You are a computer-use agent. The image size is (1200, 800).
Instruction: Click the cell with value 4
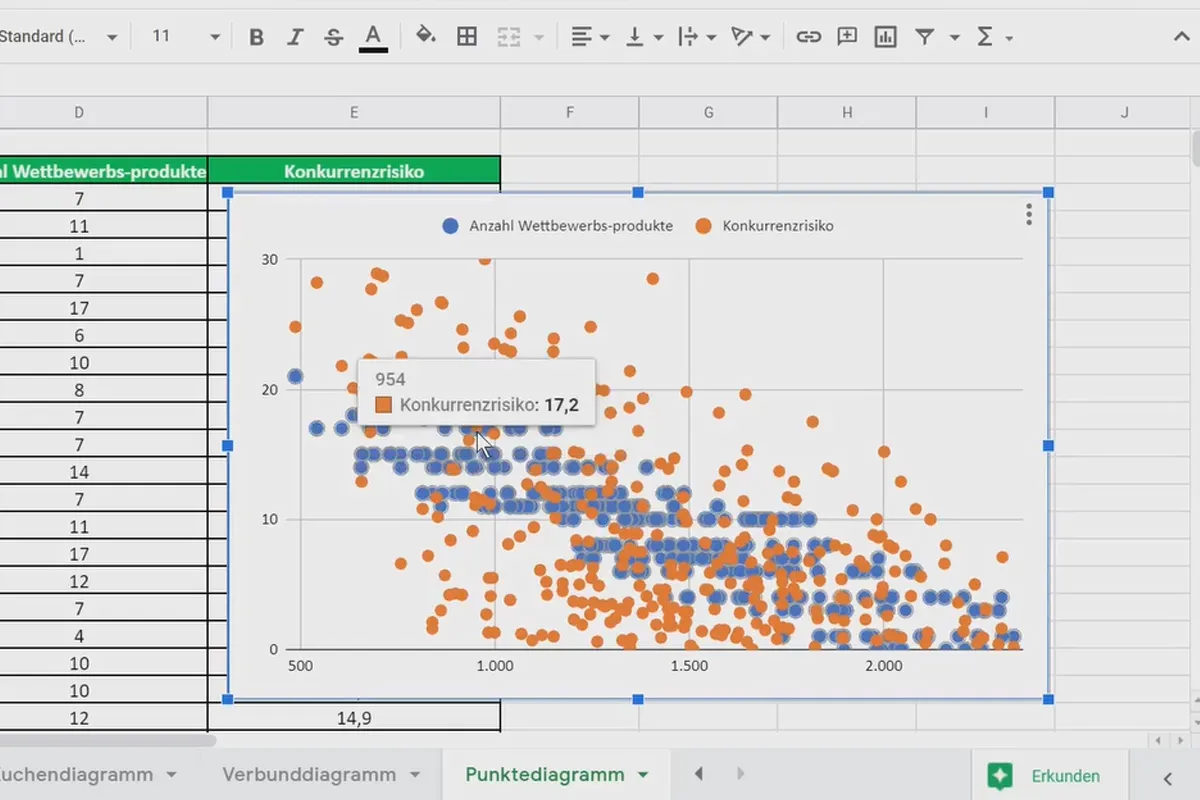(79, 636)
